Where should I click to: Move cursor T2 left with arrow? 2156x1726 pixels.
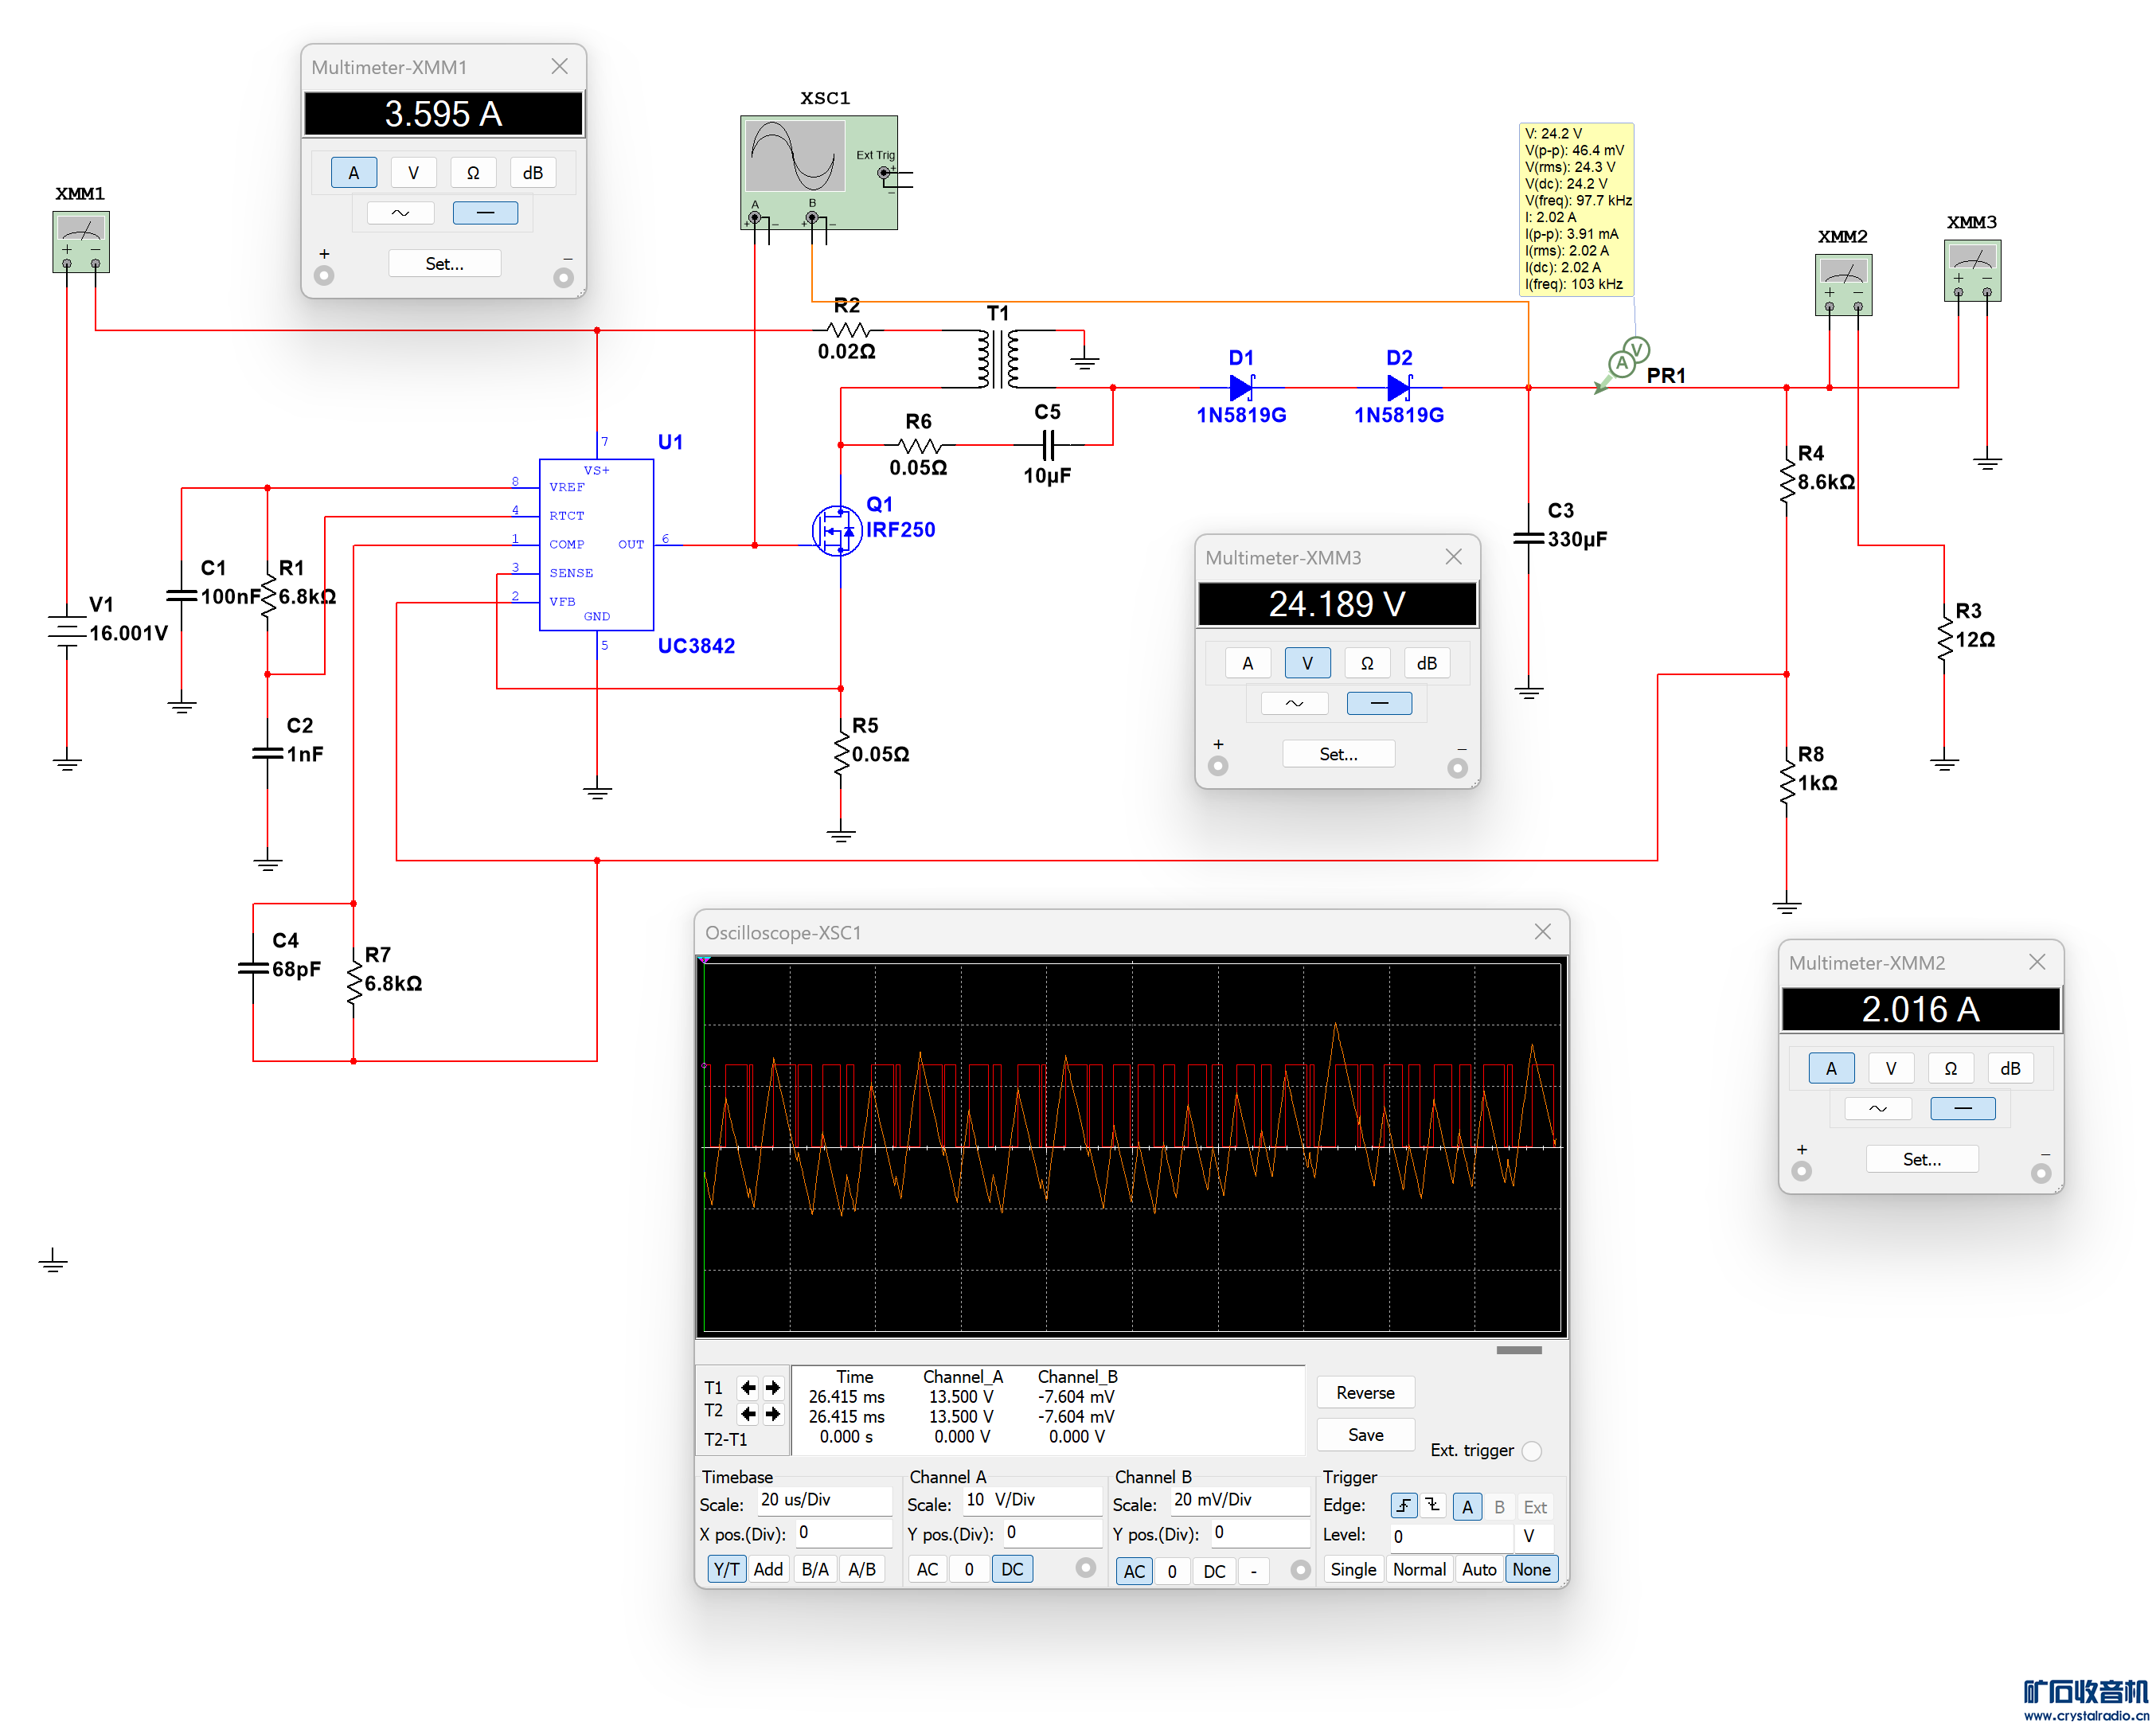(747, 1413)
